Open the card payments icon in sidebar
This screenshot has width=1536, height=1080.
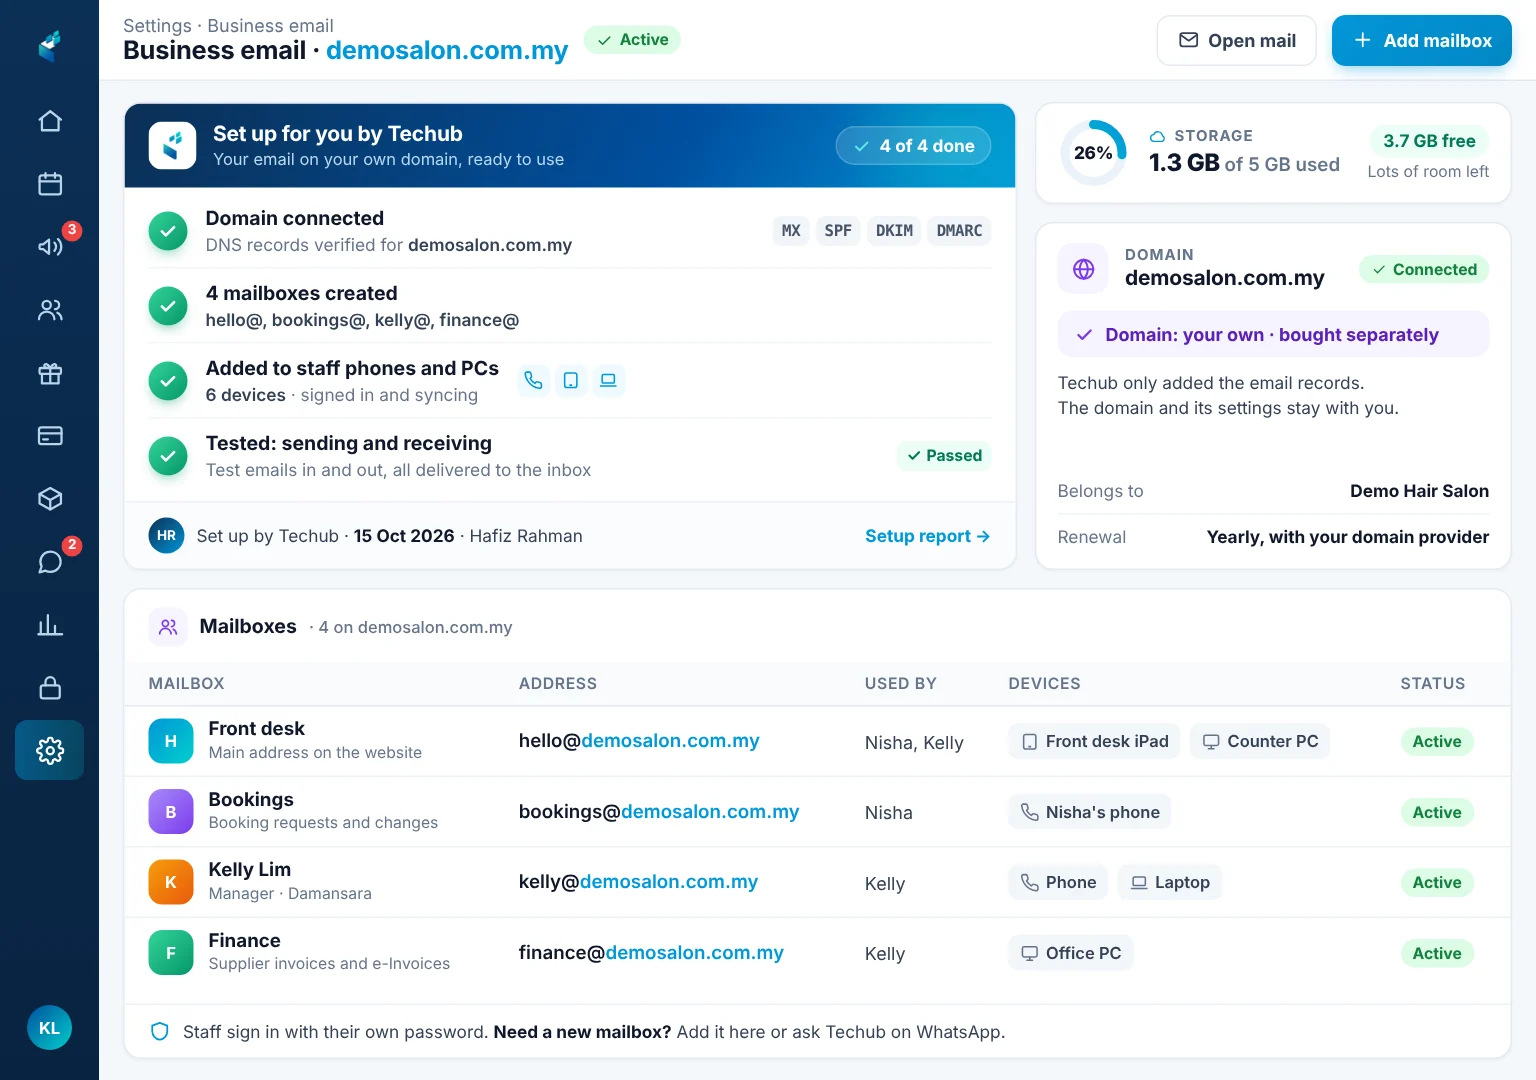click(50, 435)
